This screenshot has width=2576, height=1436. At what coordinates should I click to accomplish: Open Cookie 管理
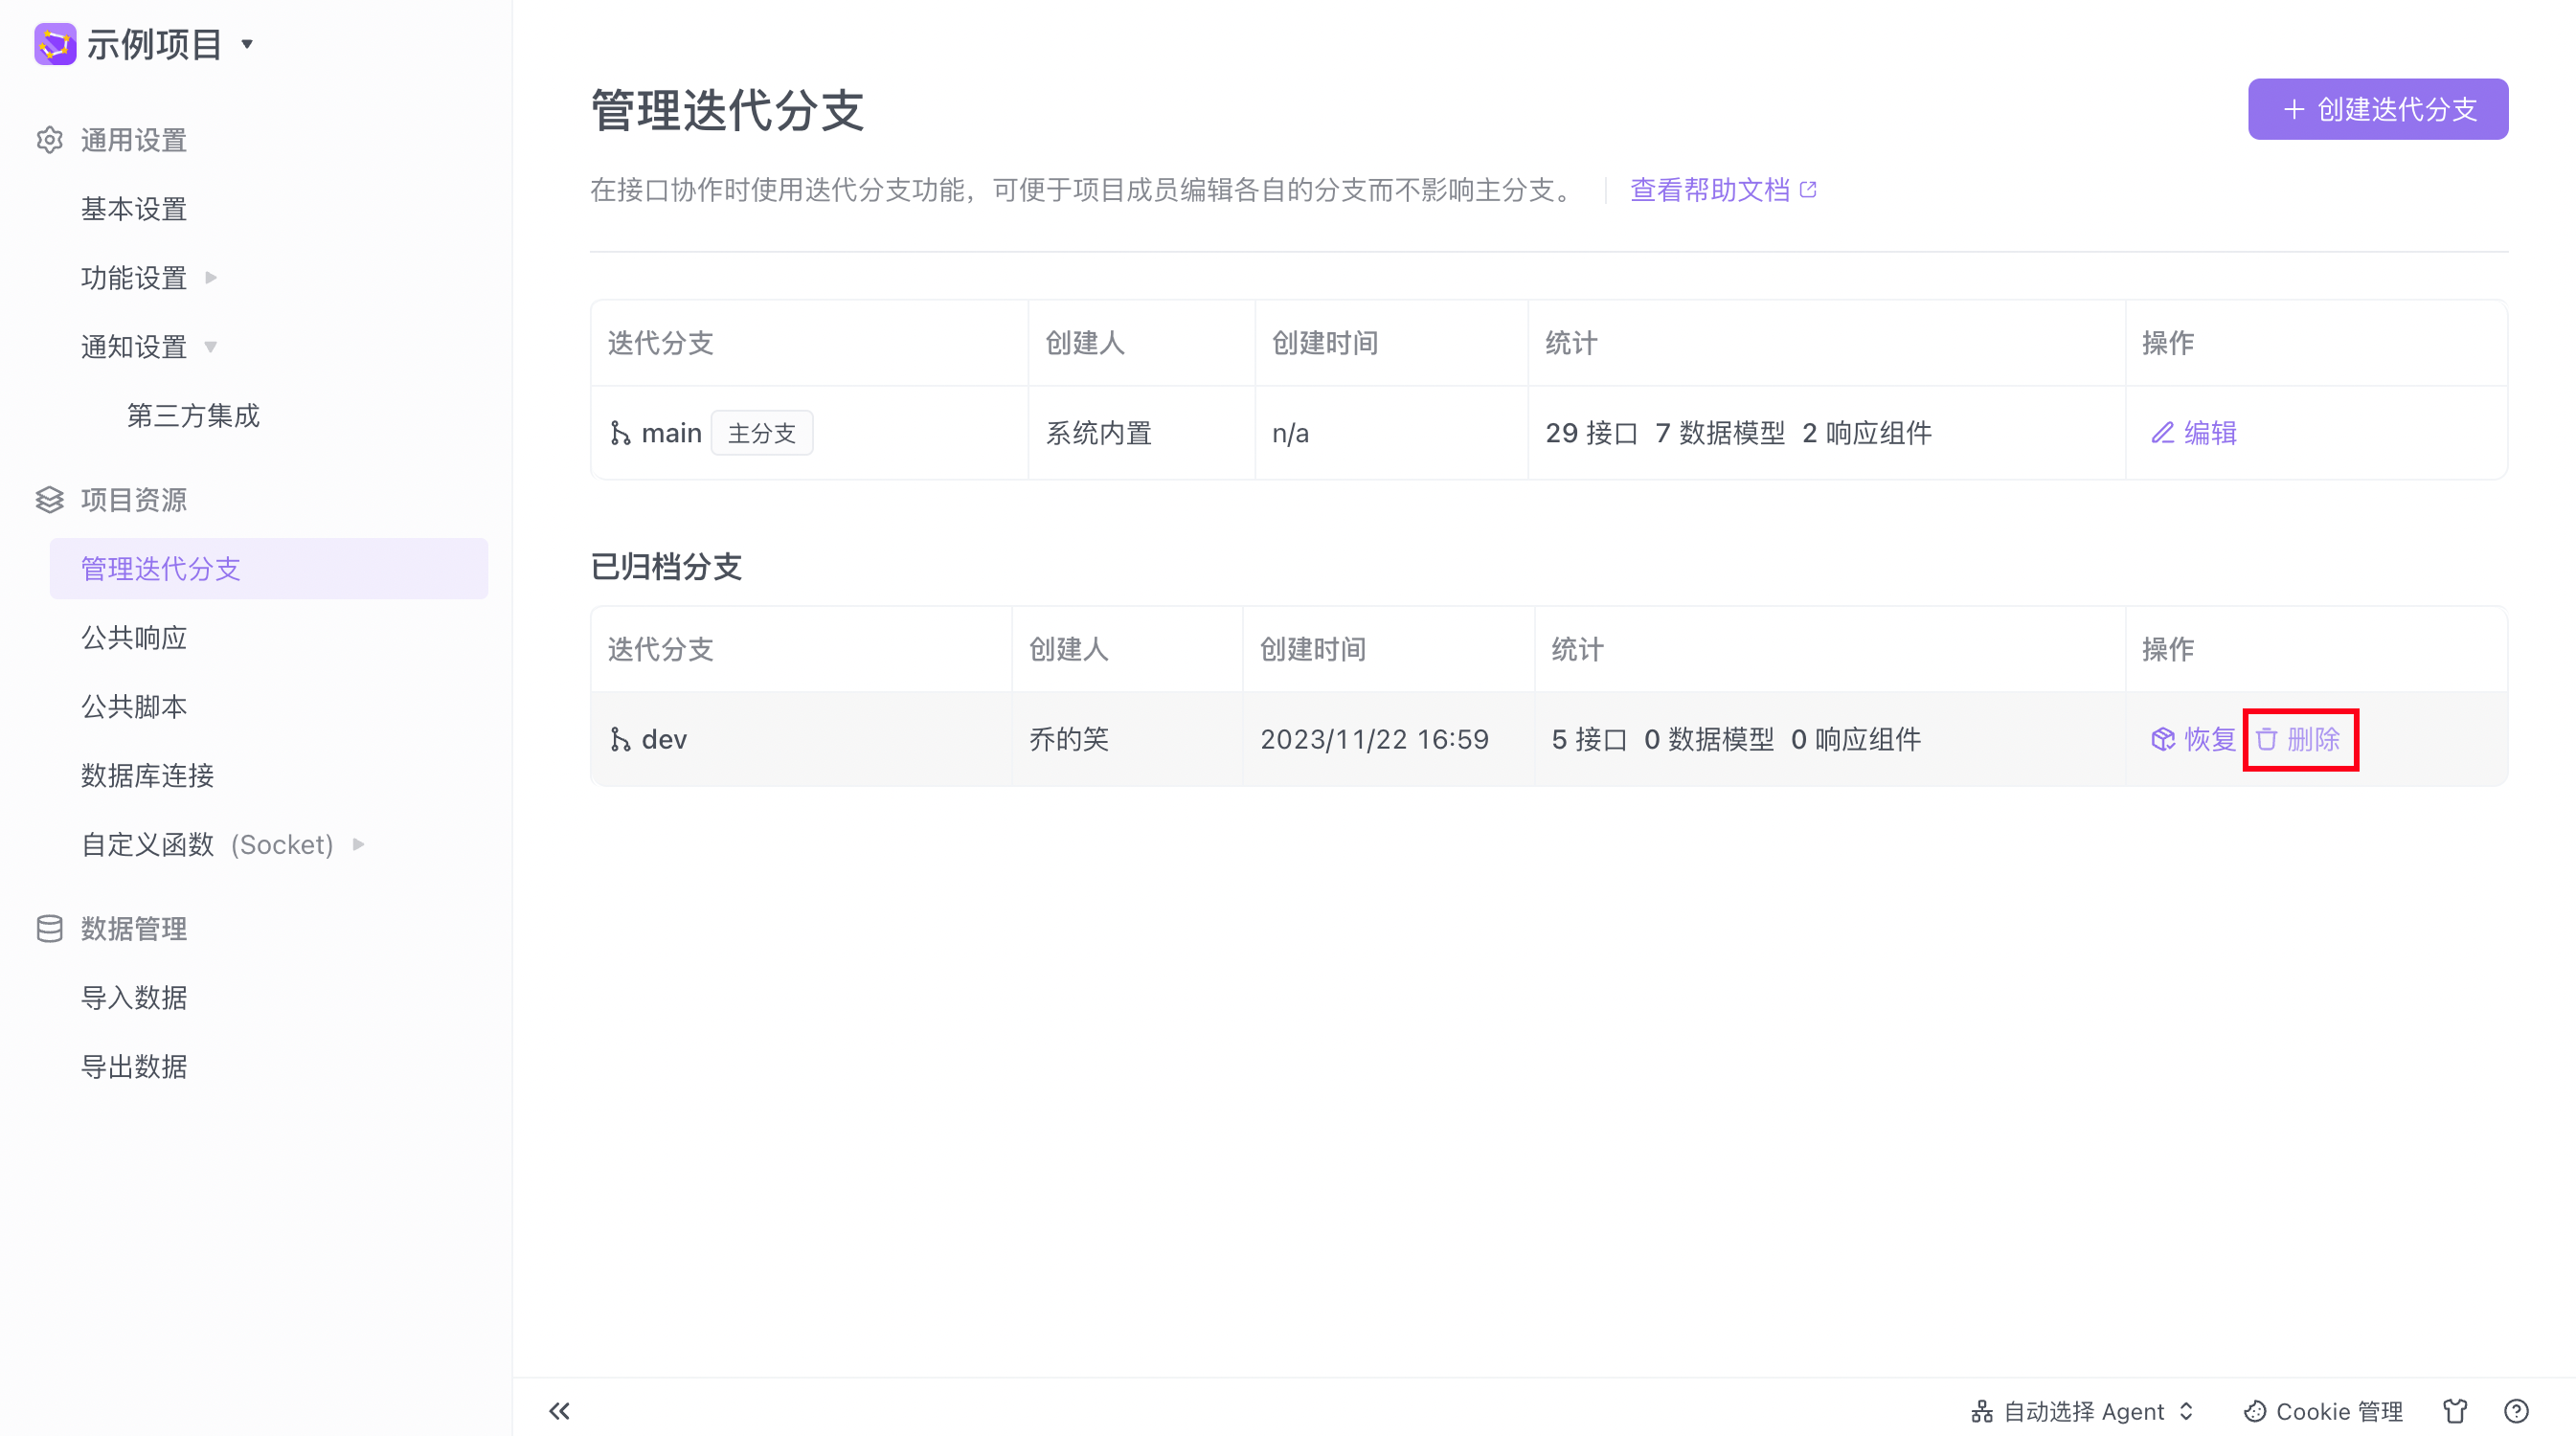(x=2324, y=1411)
